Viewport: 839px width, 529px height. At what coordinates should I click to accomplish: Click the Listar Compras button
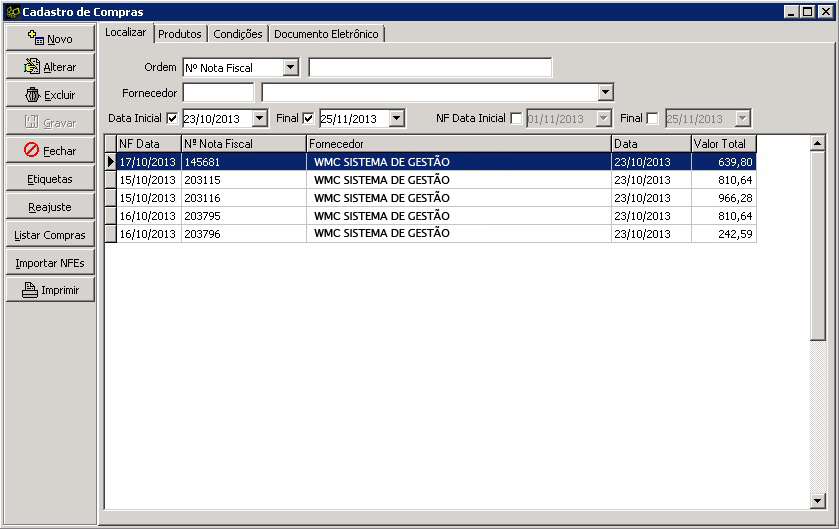point(50,235)
